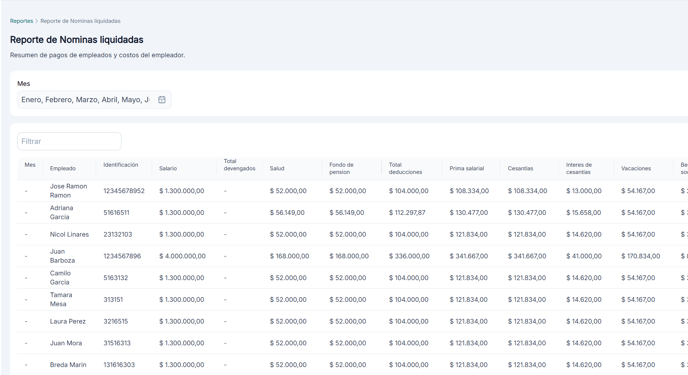
Task: Click Adriana Garcia's total deducciones $ 112.297,87
Action: click(408, 212)
